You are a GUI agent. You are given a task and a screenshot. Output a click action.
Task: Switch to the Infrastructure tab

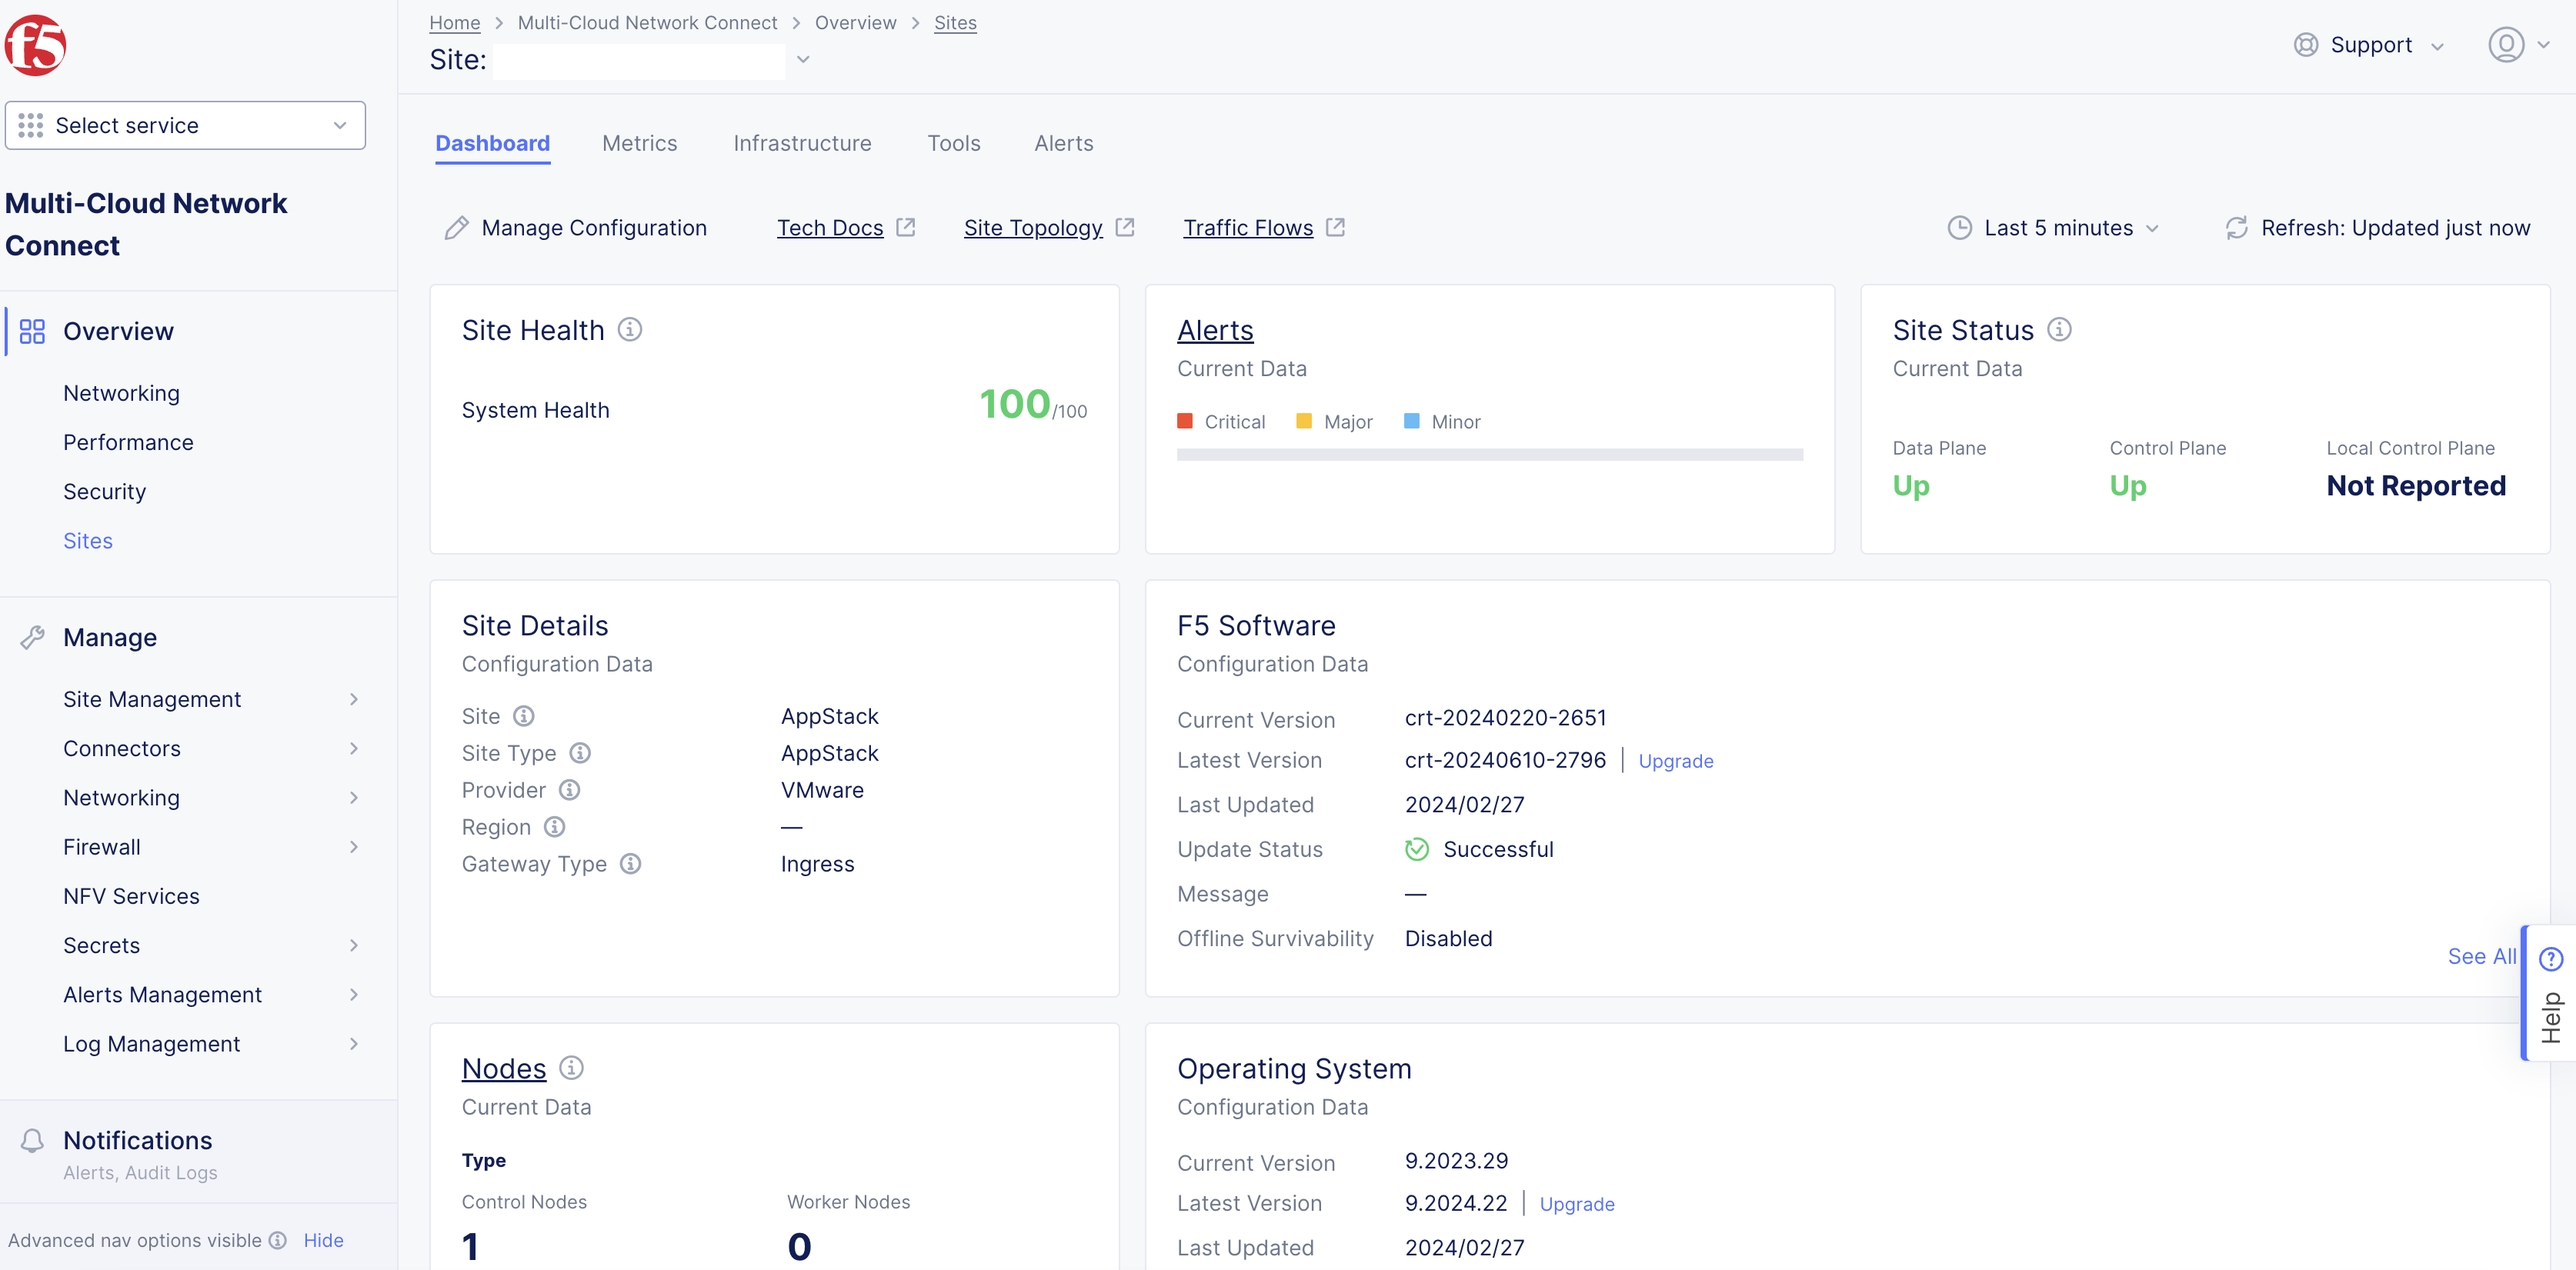(802, 143)
